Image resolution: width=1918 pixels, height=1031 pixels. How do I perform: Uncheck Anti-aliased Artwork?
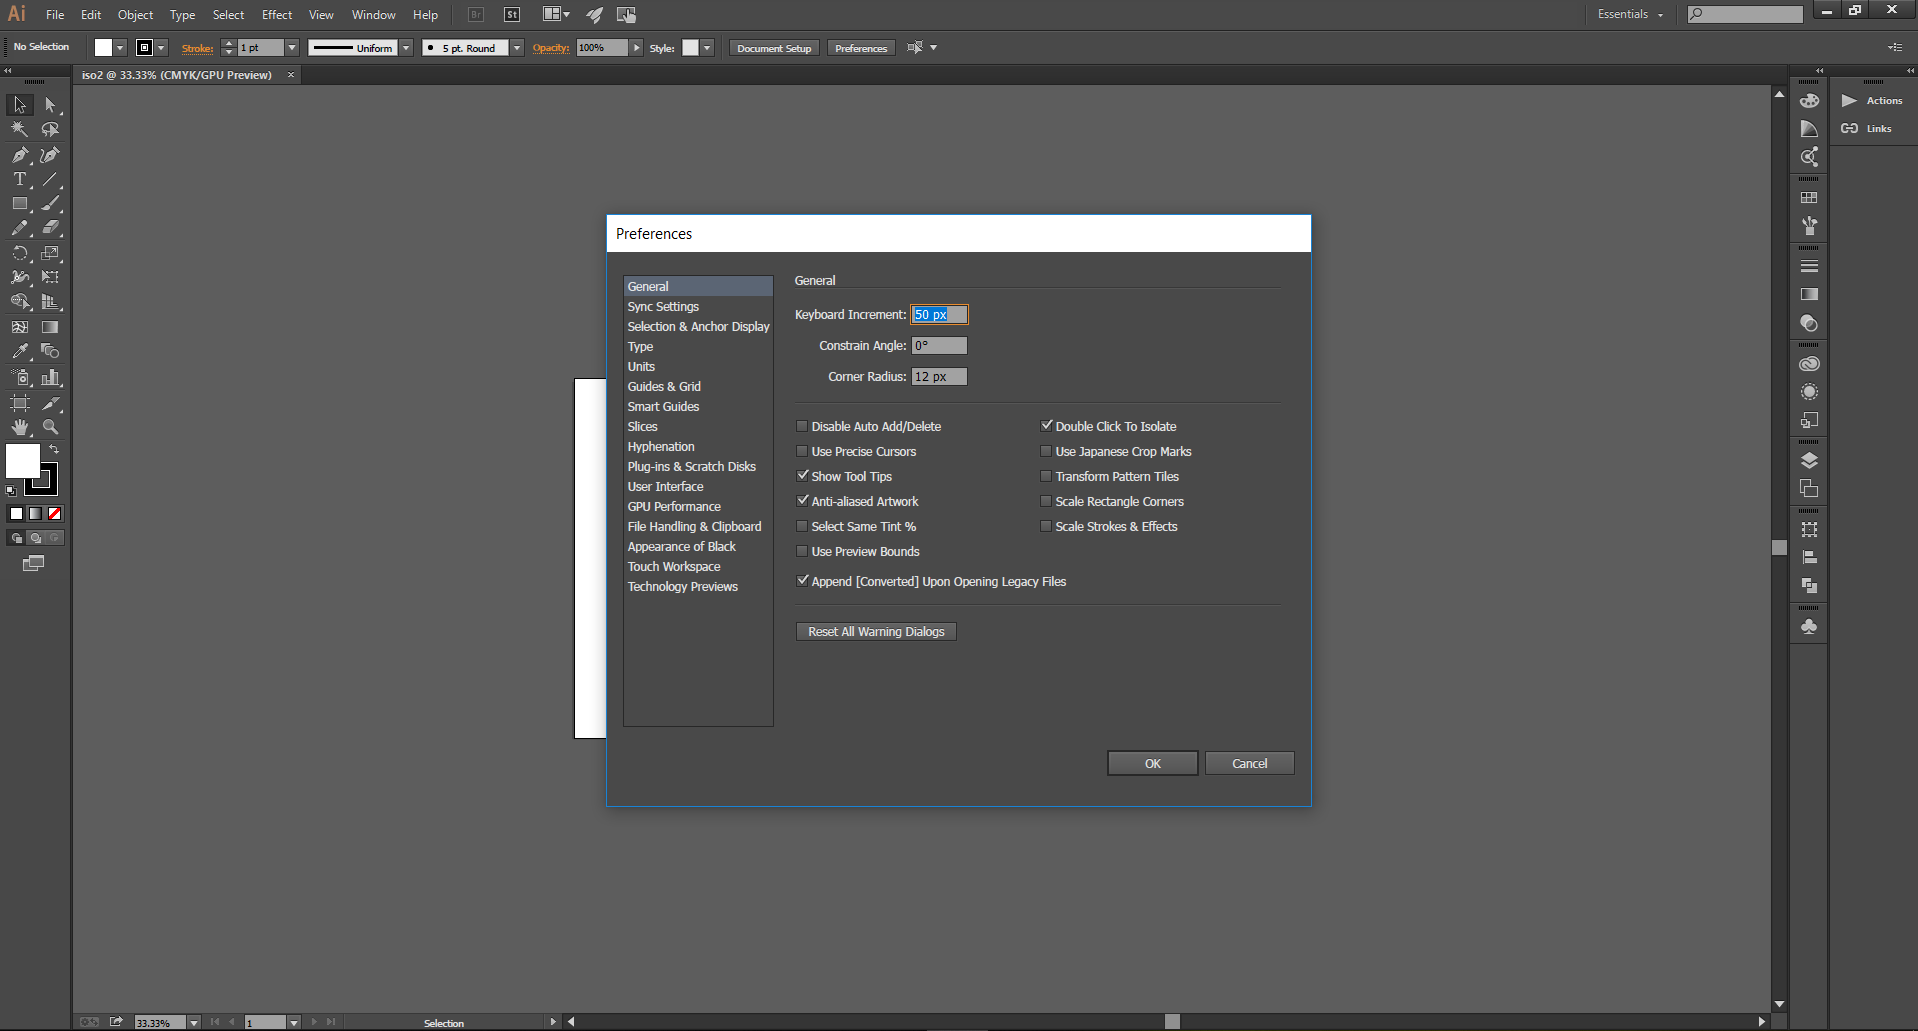[802, 501]
